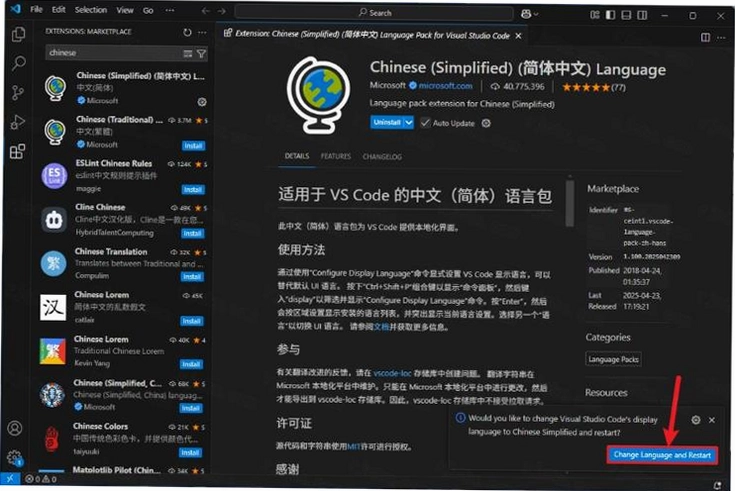Click the globe extension icon in details
The image size is (735, 491).
pos(318,95)
